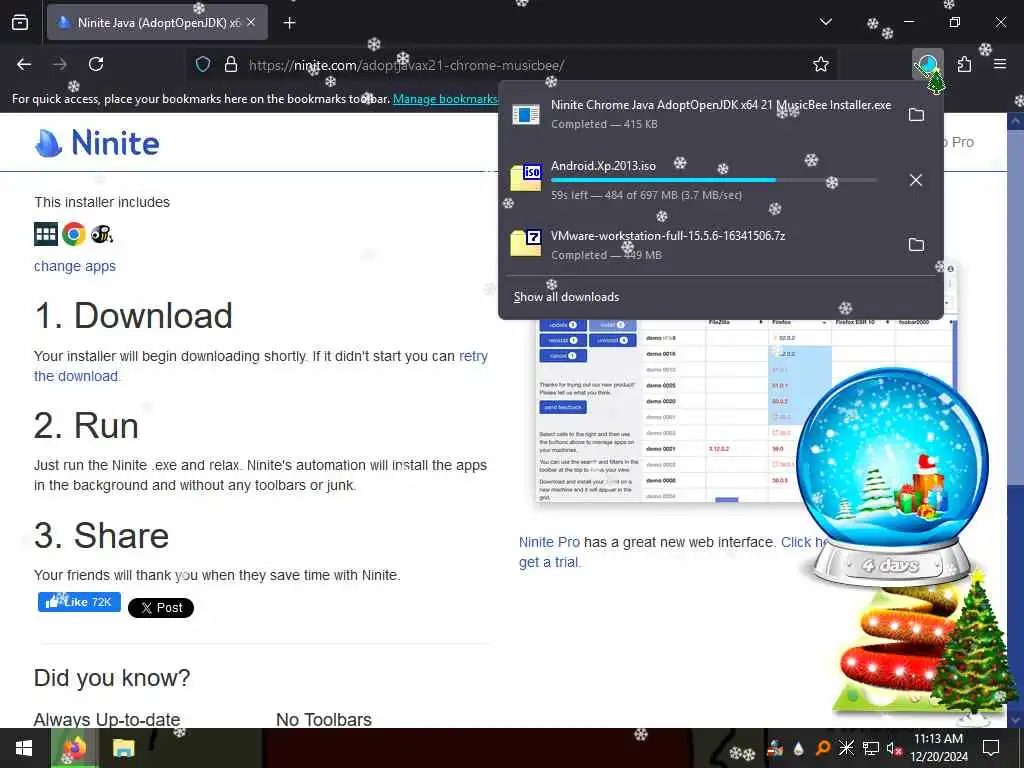Click the Christmas snow globe countdown widget

(x=891, y=477)
